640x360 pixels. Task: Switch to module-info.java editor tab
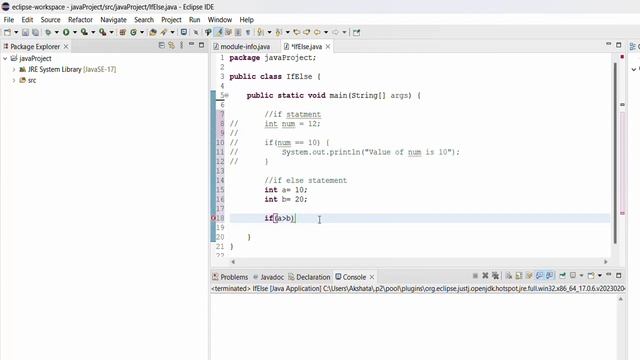pos(242,47)
